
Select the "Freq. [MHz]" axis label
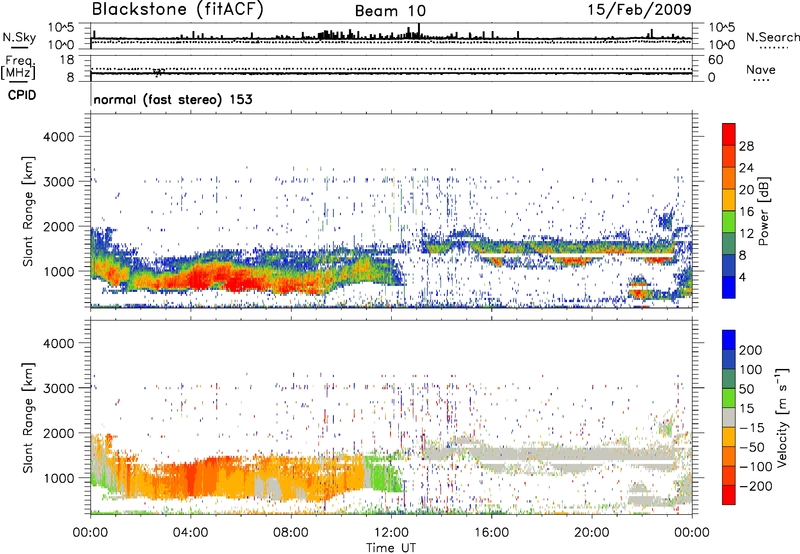18,67
